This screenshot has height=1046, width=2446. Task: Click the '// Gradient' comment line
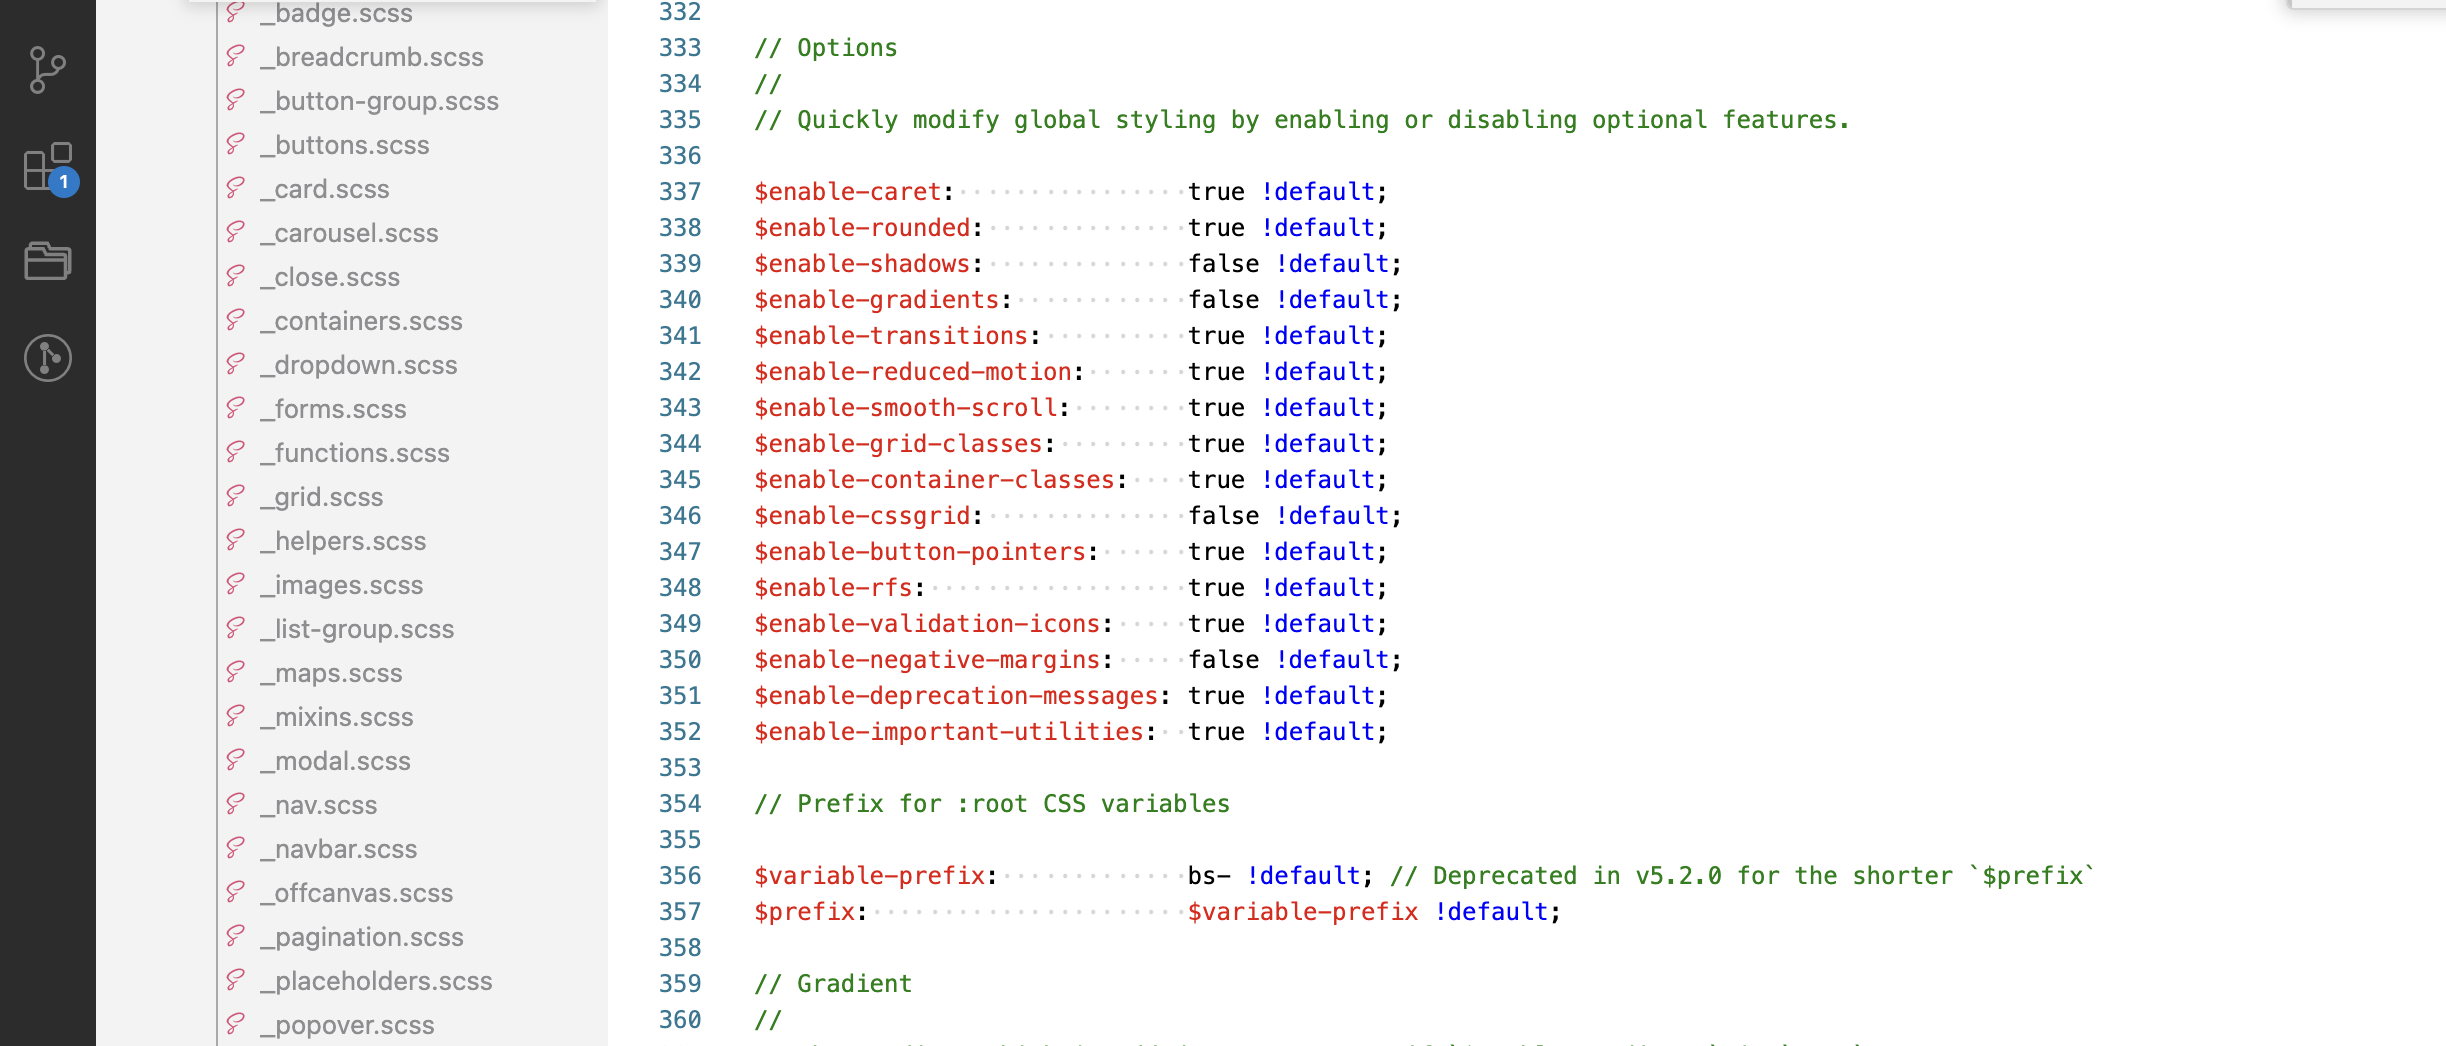[833, 983]
